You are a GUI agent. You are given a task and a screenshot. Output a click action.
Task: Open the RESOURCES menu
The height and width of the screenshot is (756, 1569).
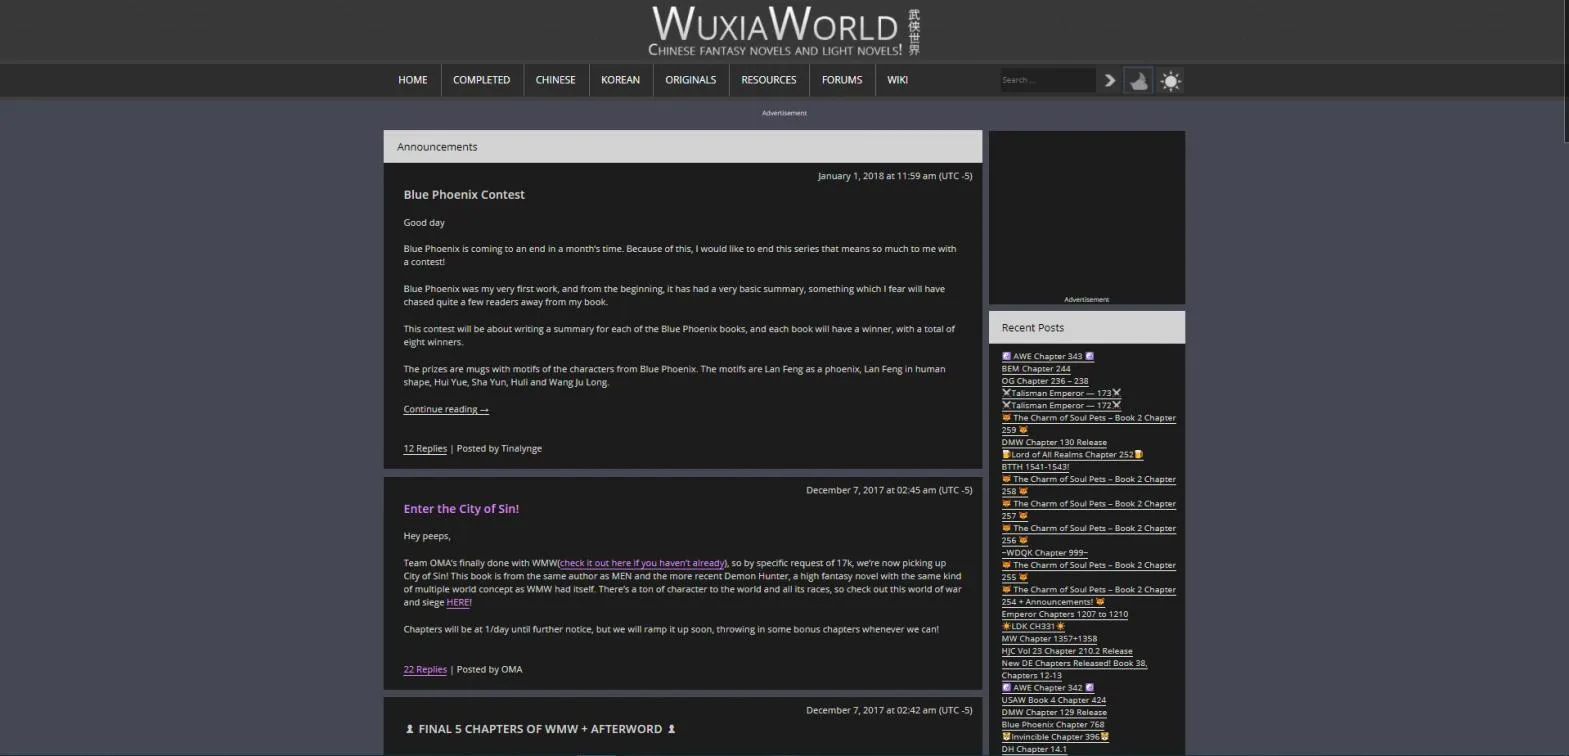[x=768, y=80]
